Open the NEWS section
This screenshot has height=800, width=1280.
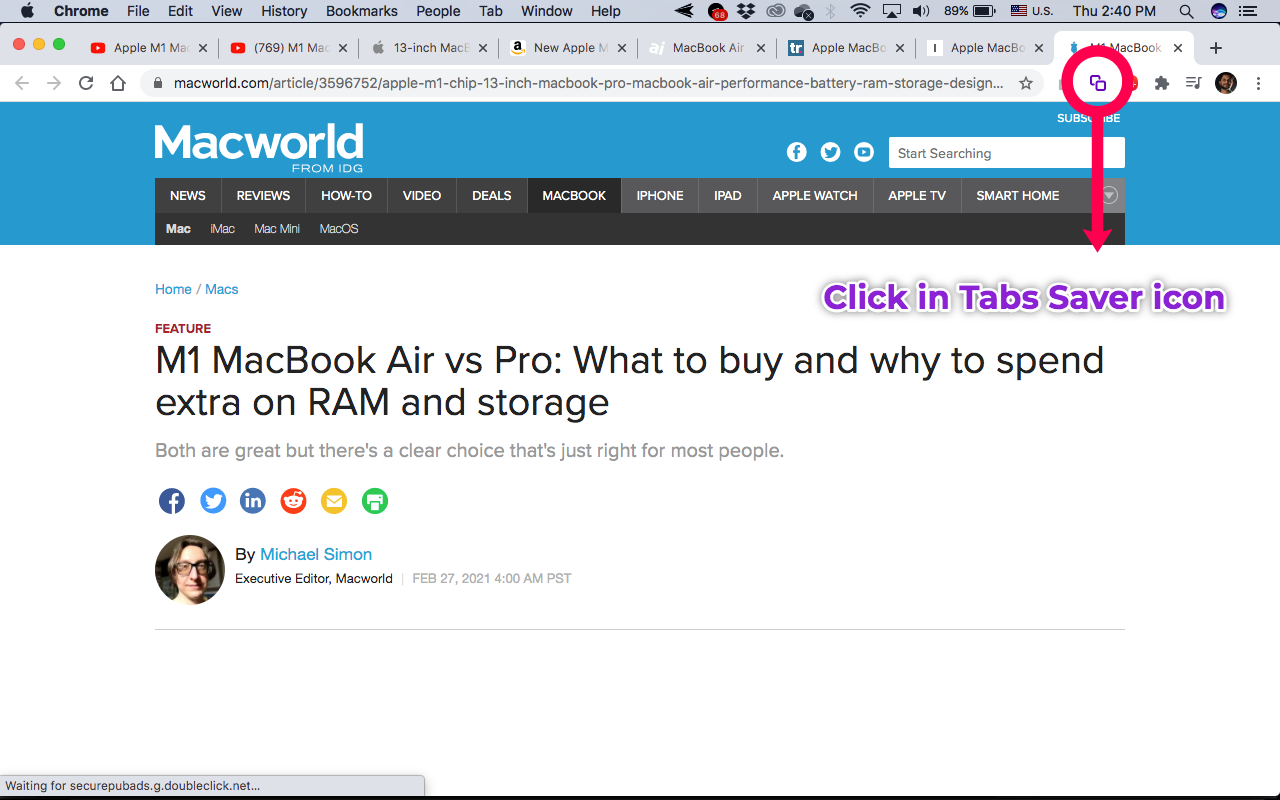click(188, 195)
